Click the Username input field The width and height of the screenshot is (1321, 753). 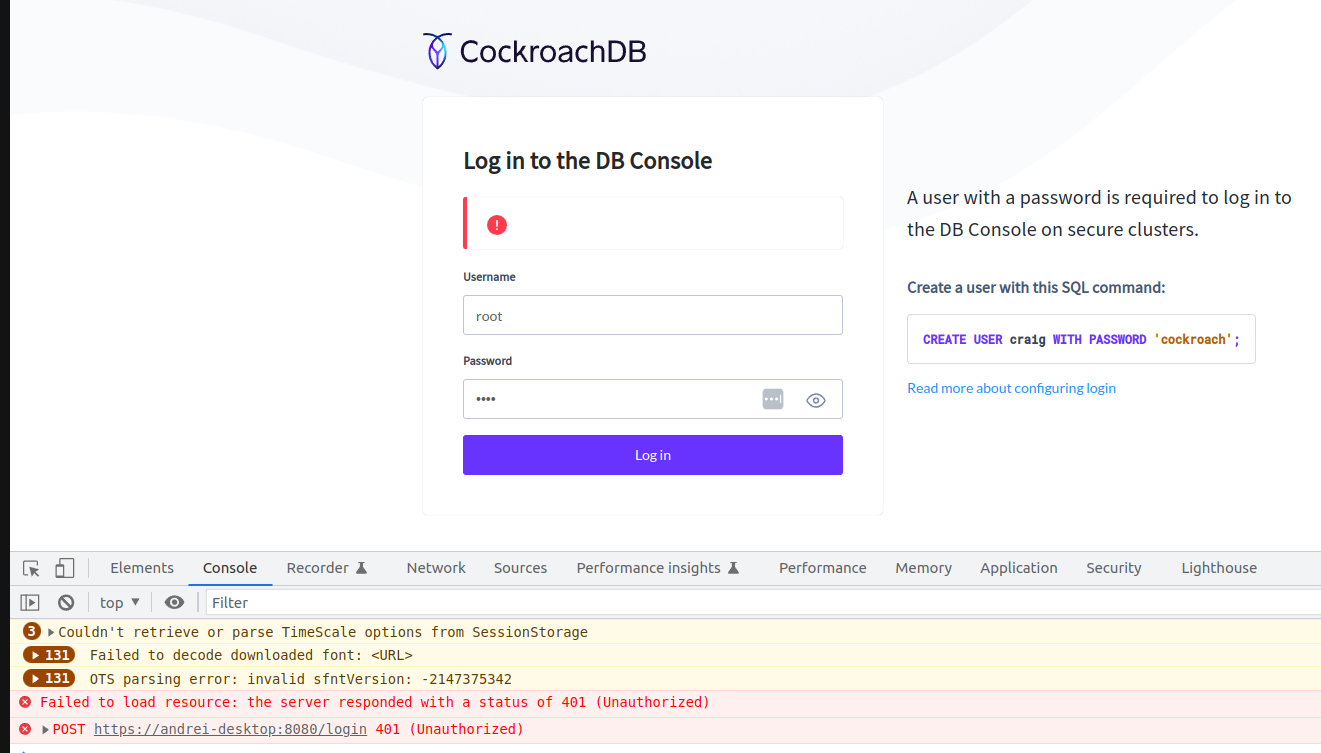(x=653, y=315)
